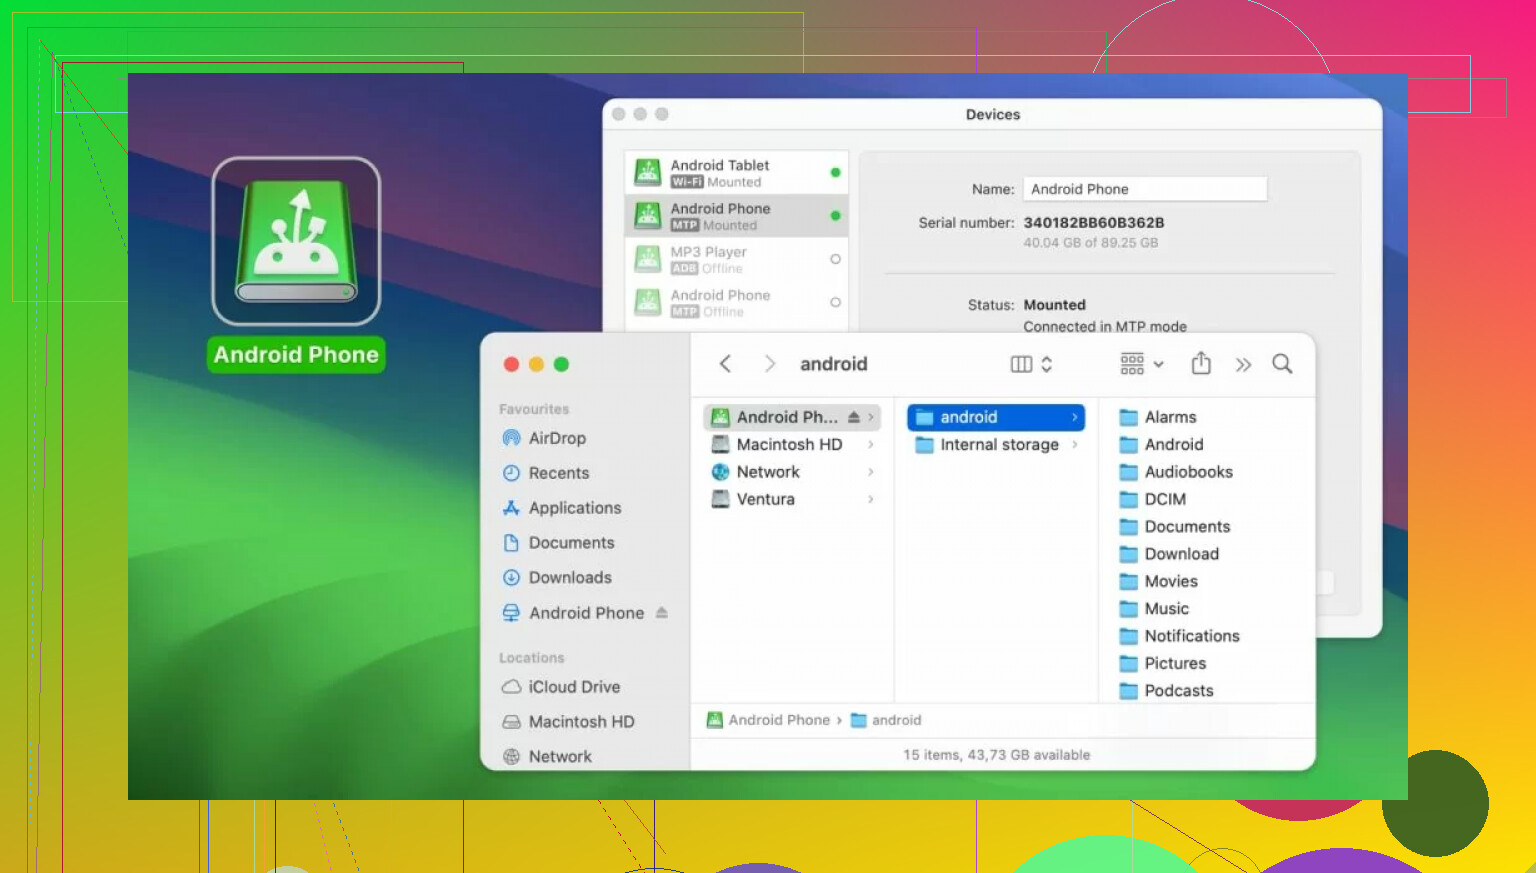Open the Music folder
This screenshot has width=1536, height=873.
click(1154, 608)
